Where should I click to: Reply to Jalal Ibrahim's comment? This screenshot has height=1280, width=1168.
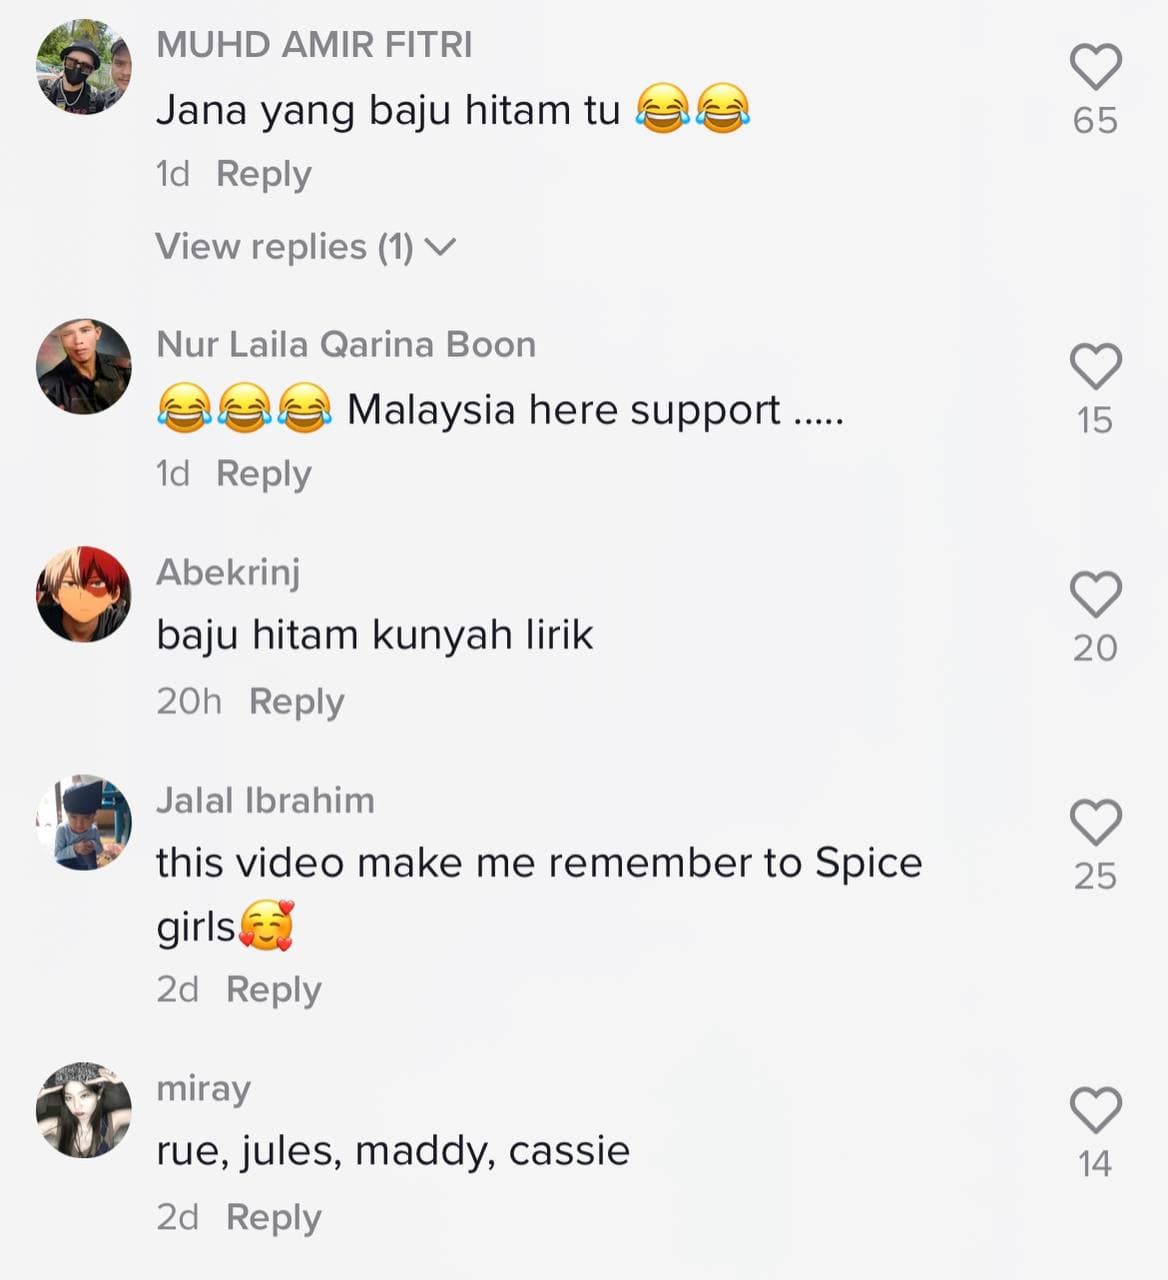pos(273,990)
